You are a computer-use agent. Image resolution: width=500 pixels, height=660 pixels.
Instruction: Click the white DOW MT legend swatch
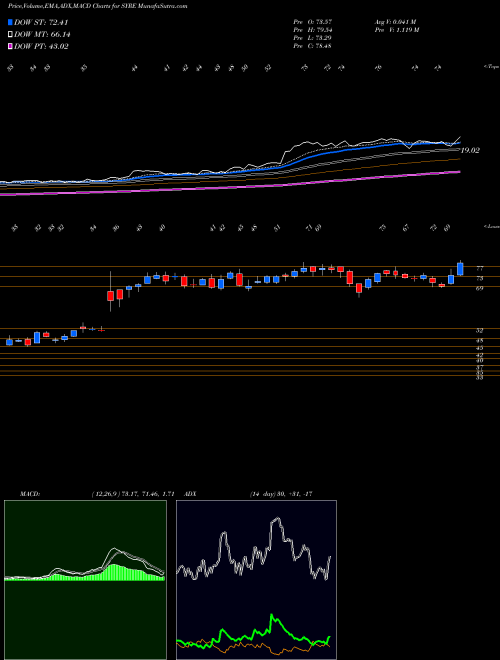click(x=11, y=35)
